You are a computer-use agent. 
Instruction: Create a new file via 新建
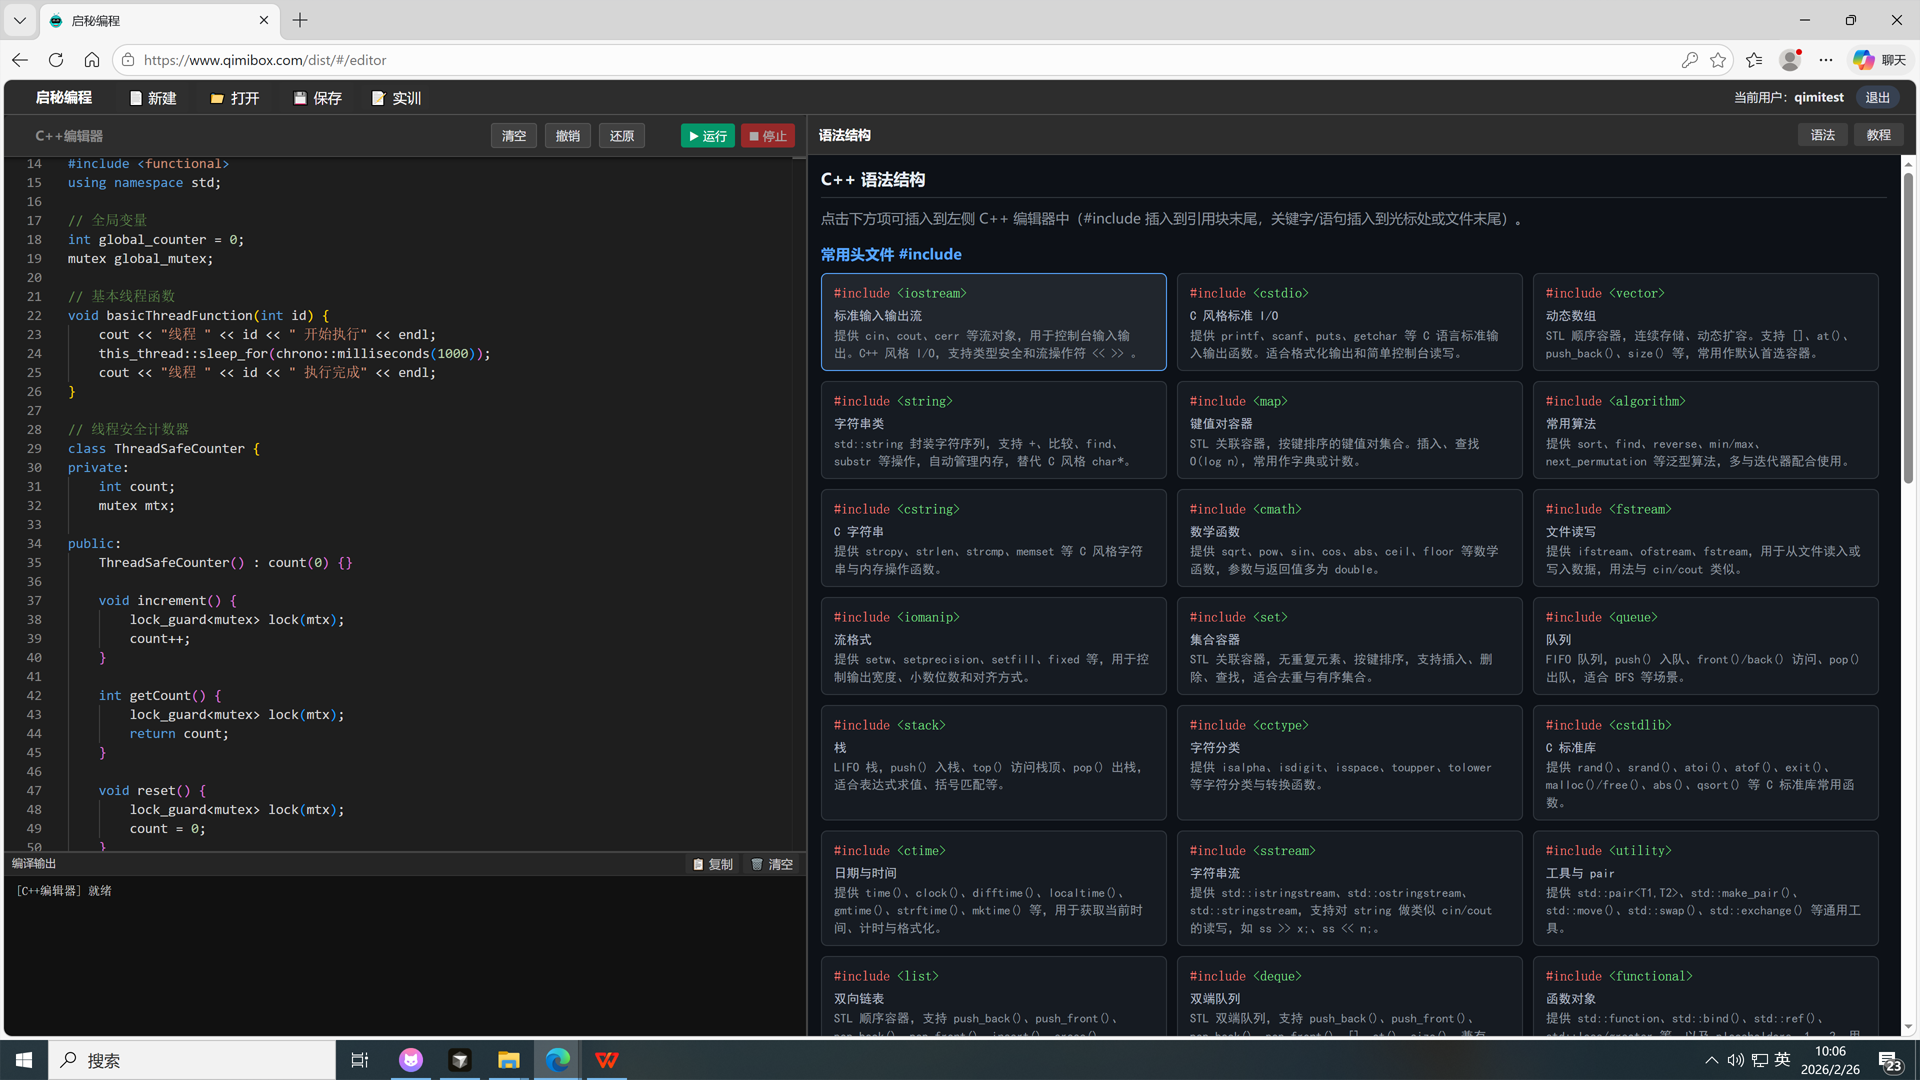point(152,97)
